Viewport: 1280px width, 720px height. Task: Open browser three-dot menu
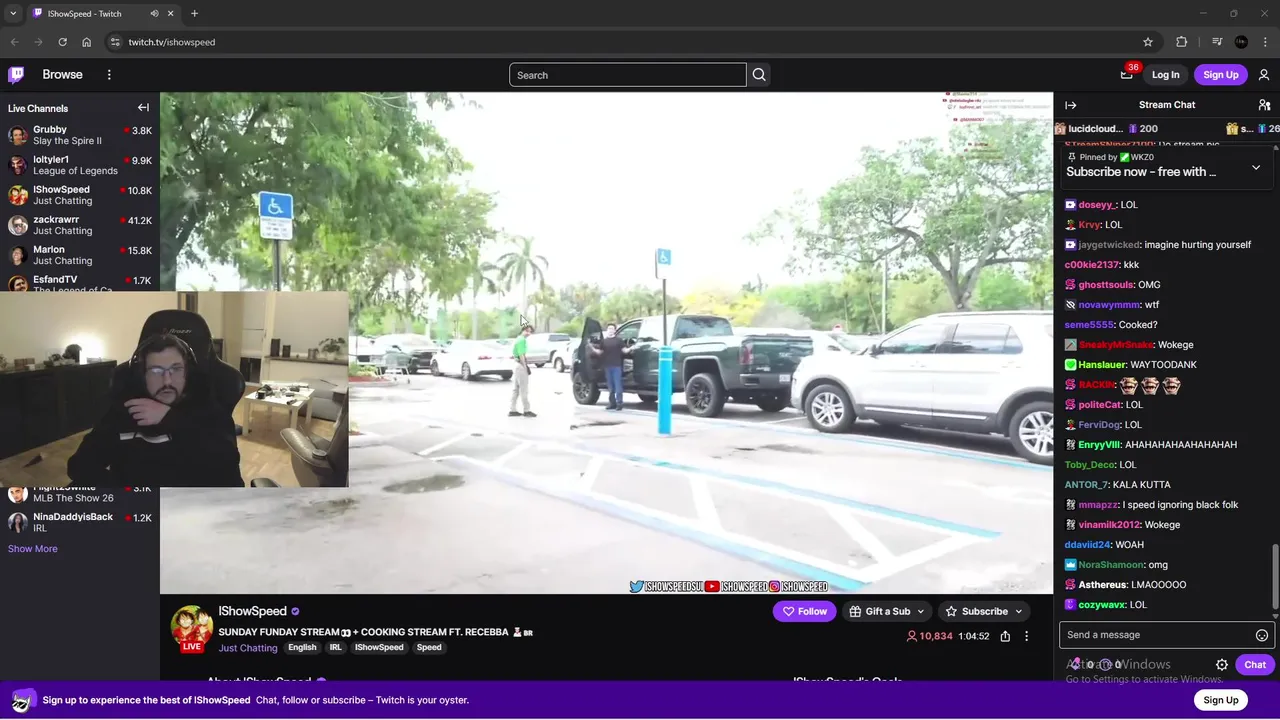[x=1266, y=42]
